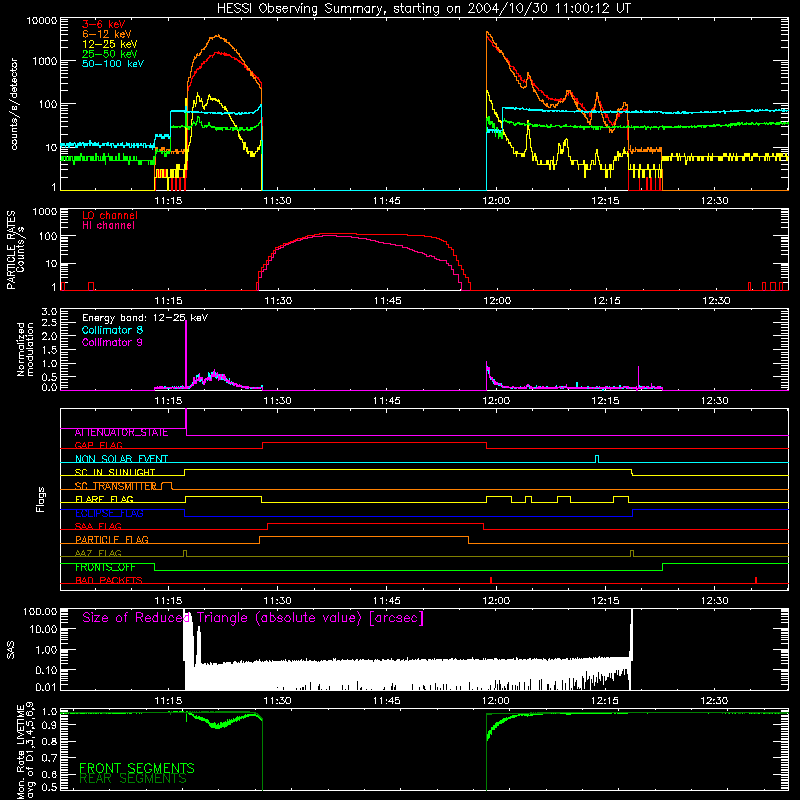Select the 'Collimator 9' legend label
The width and height of the screenshot is (800, 800).
pos(112,342)
